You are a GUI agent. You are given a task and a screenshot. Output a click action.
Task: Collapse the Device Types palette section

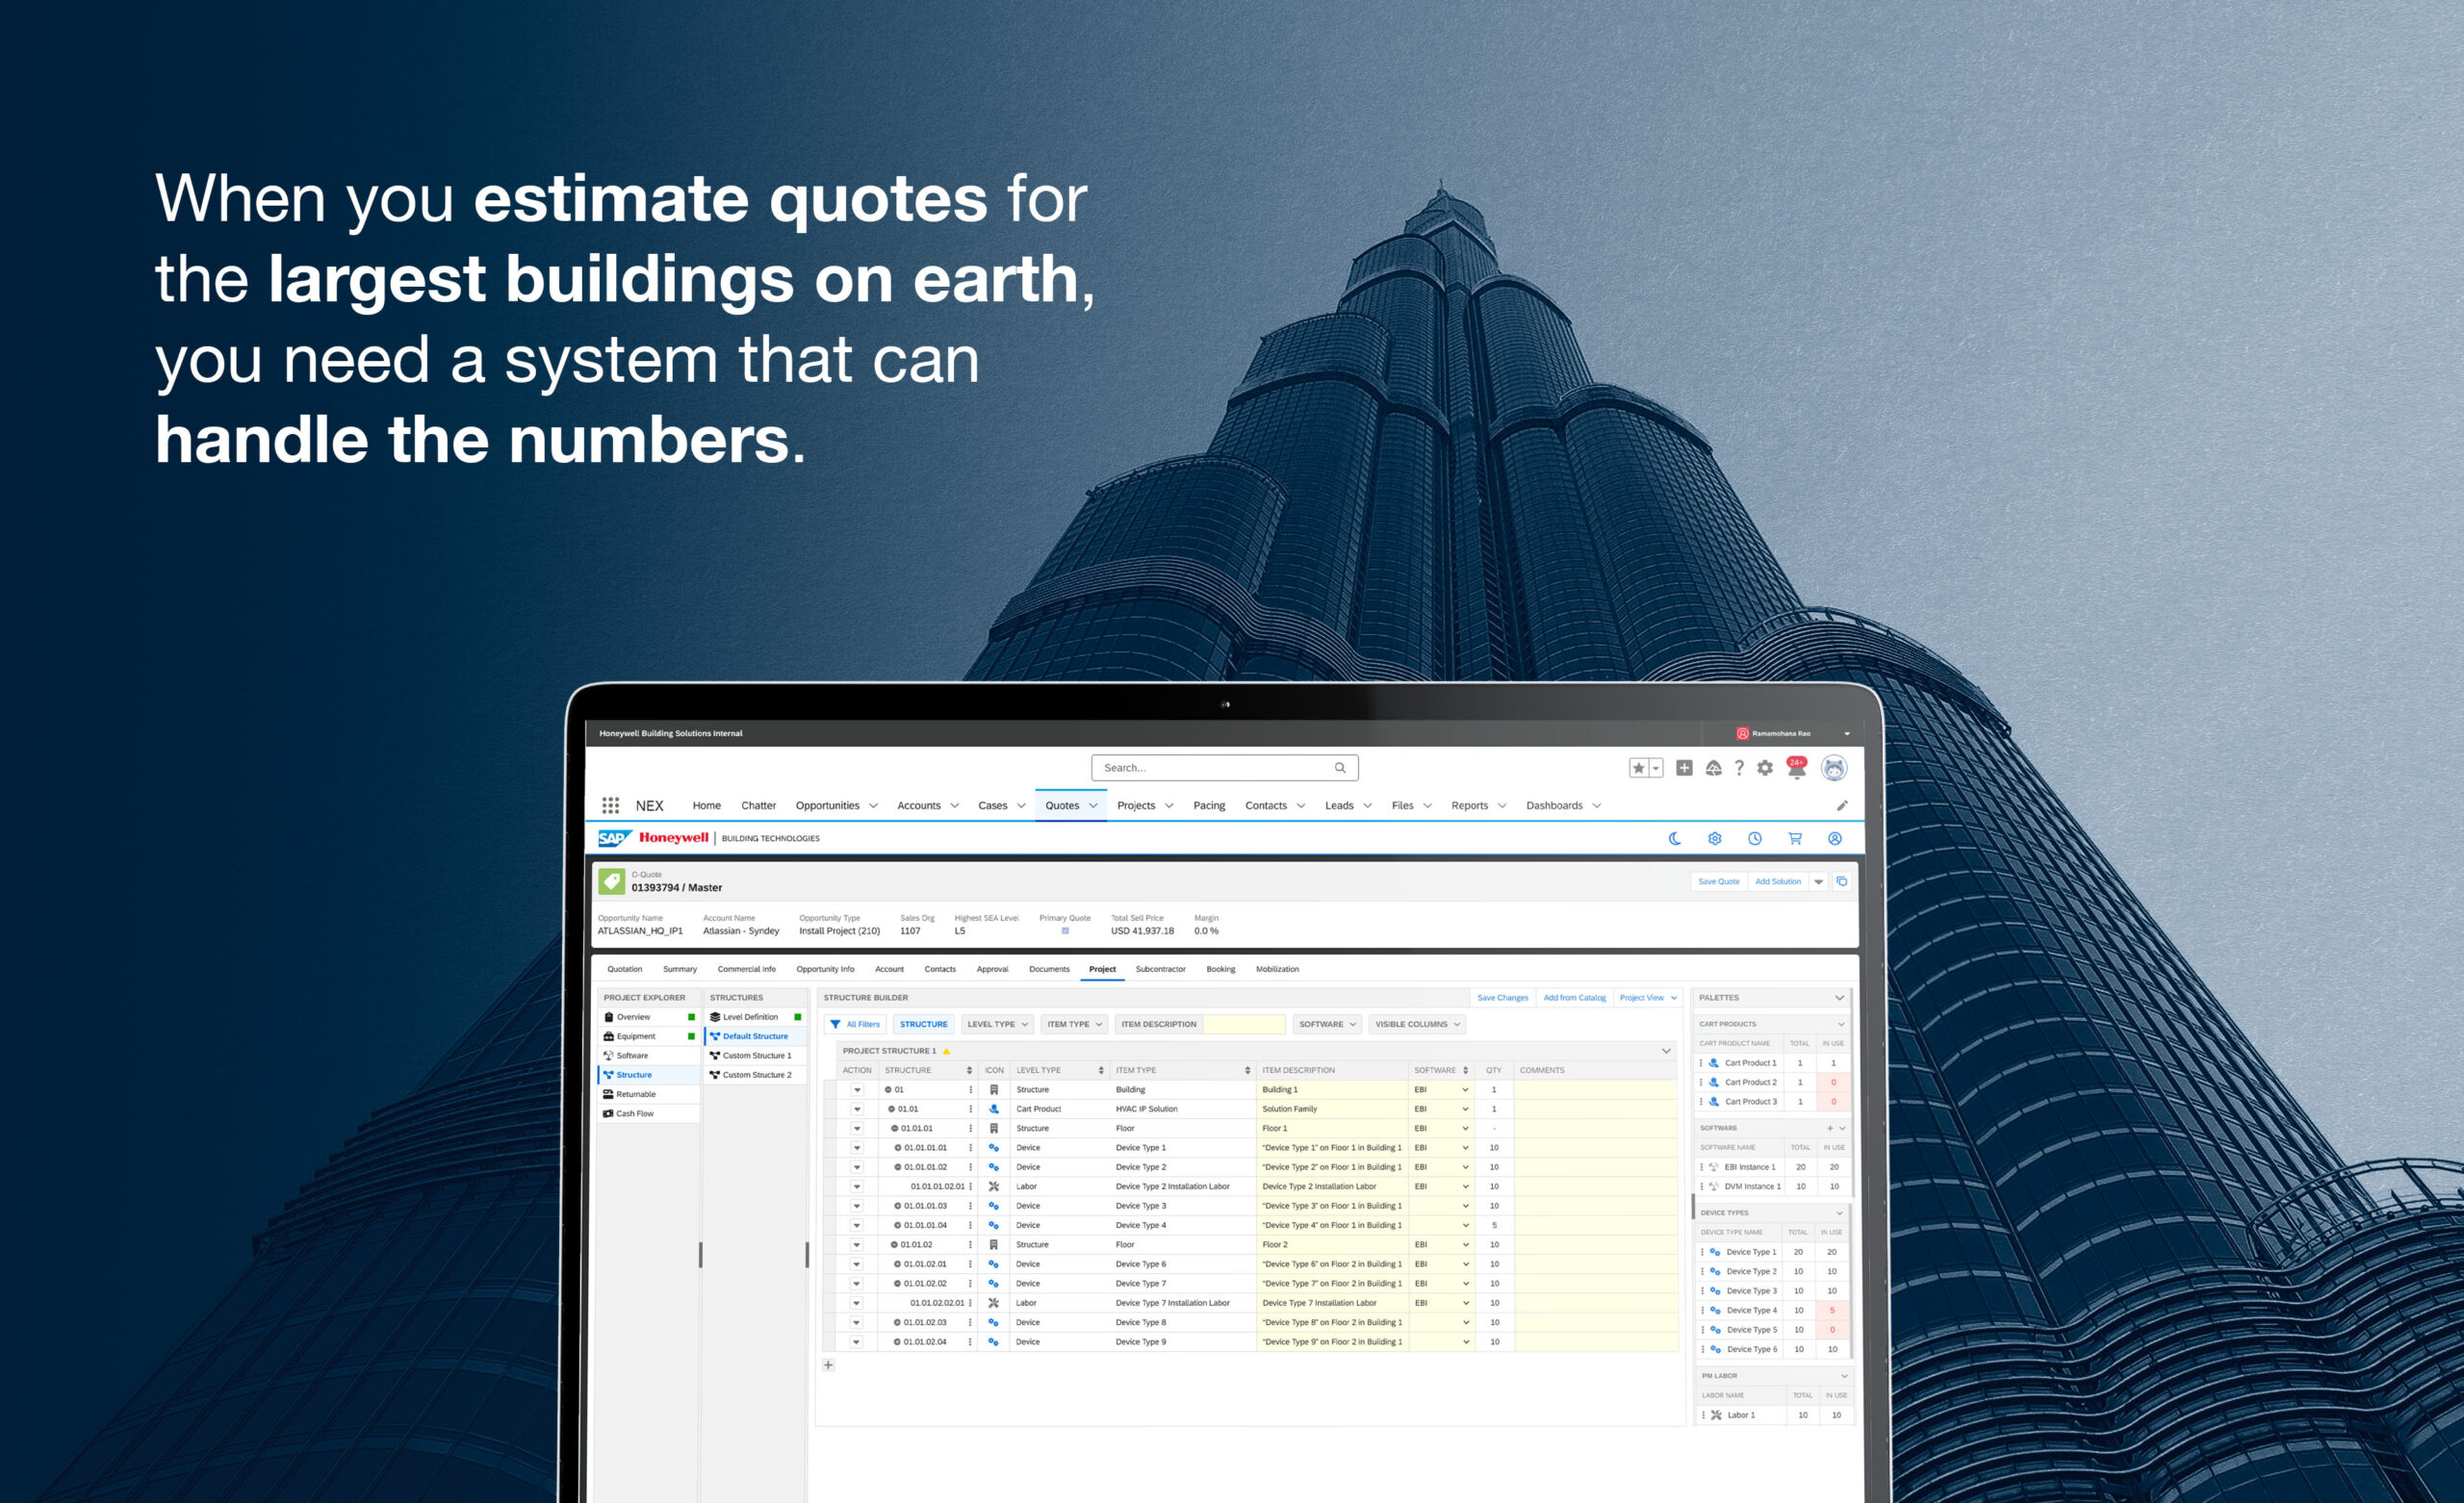pos(1839,1213)
